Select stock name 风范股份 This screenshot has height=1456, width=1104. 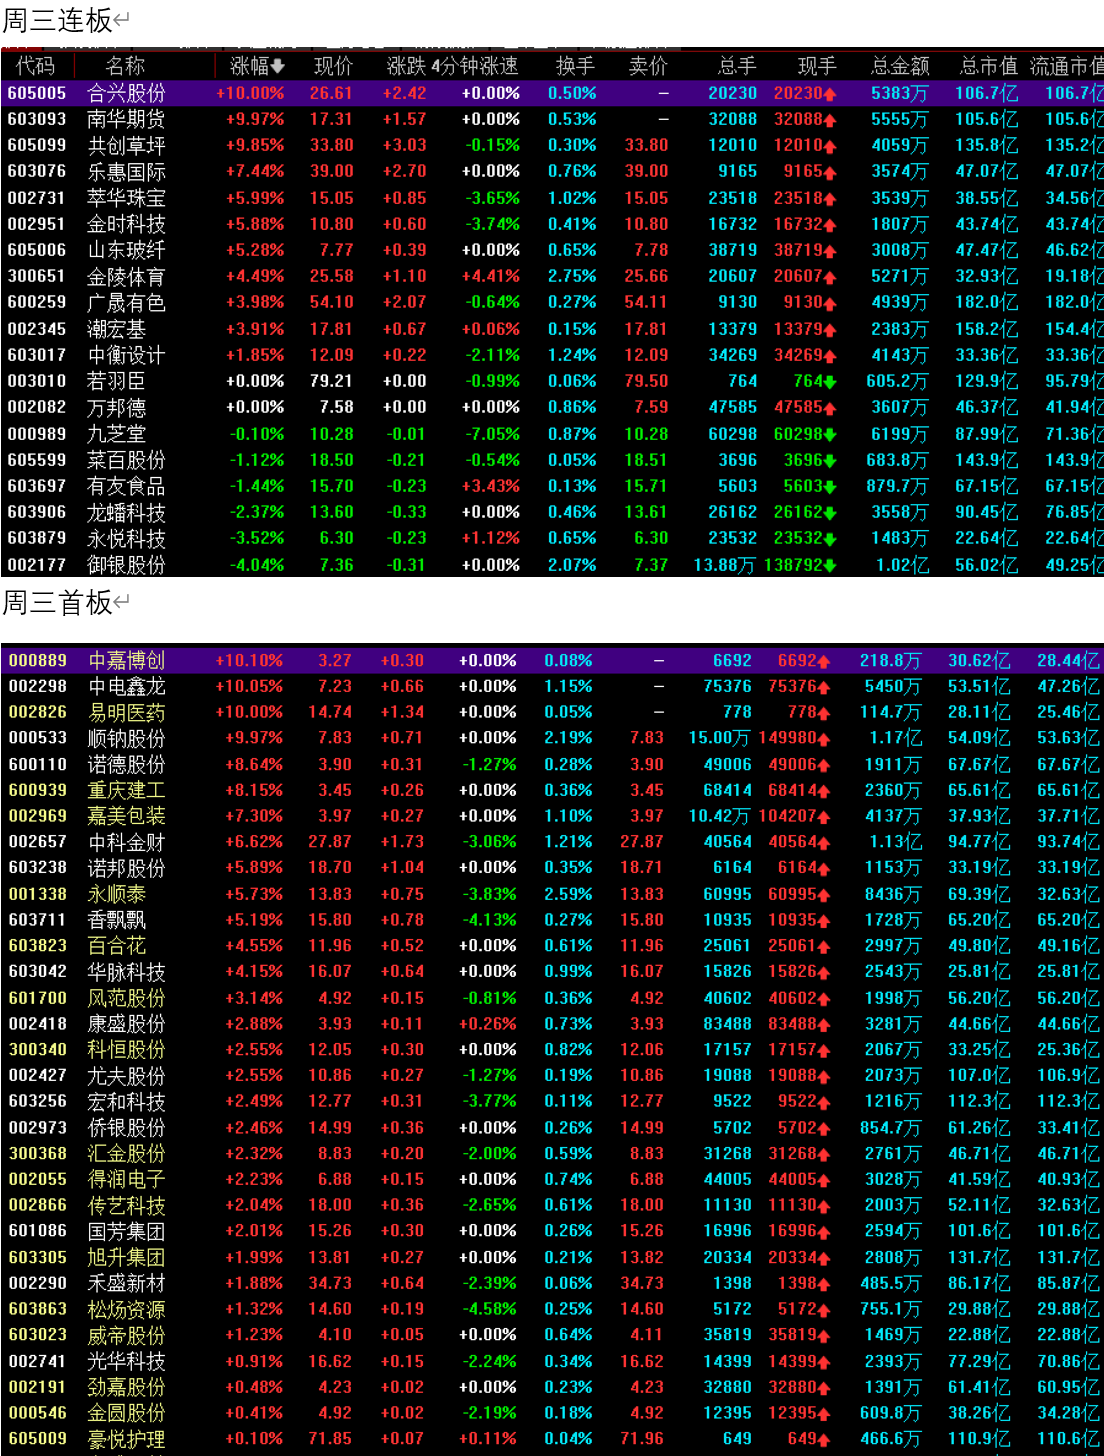[126, 998]
